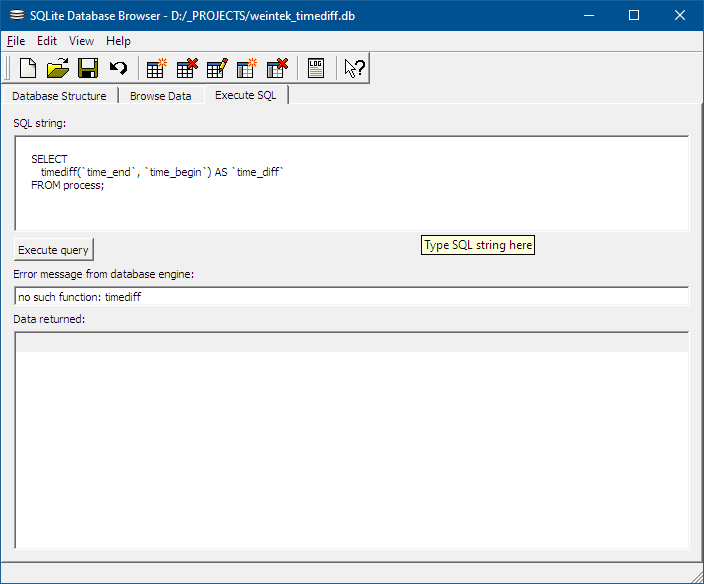Click the Delete Table icon
704x584 pixels.
point(187,68)
